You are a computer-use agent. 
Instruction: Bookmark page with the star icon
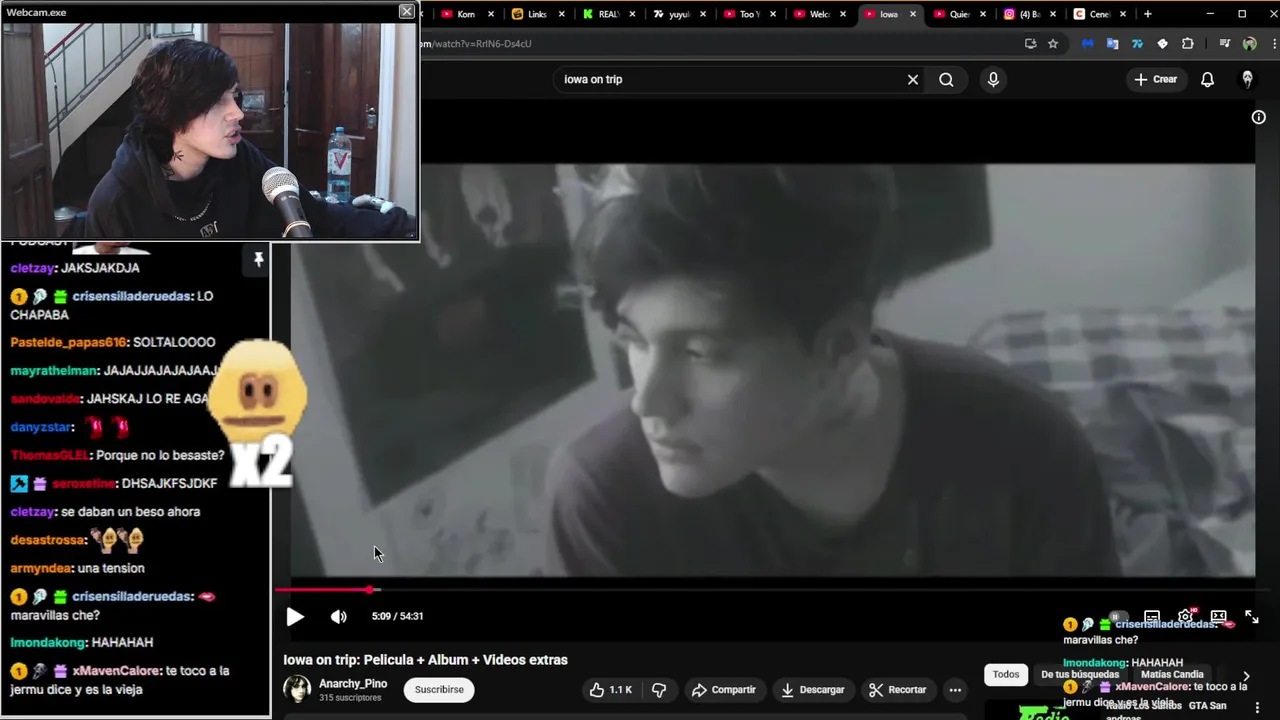coord(1053,44)
